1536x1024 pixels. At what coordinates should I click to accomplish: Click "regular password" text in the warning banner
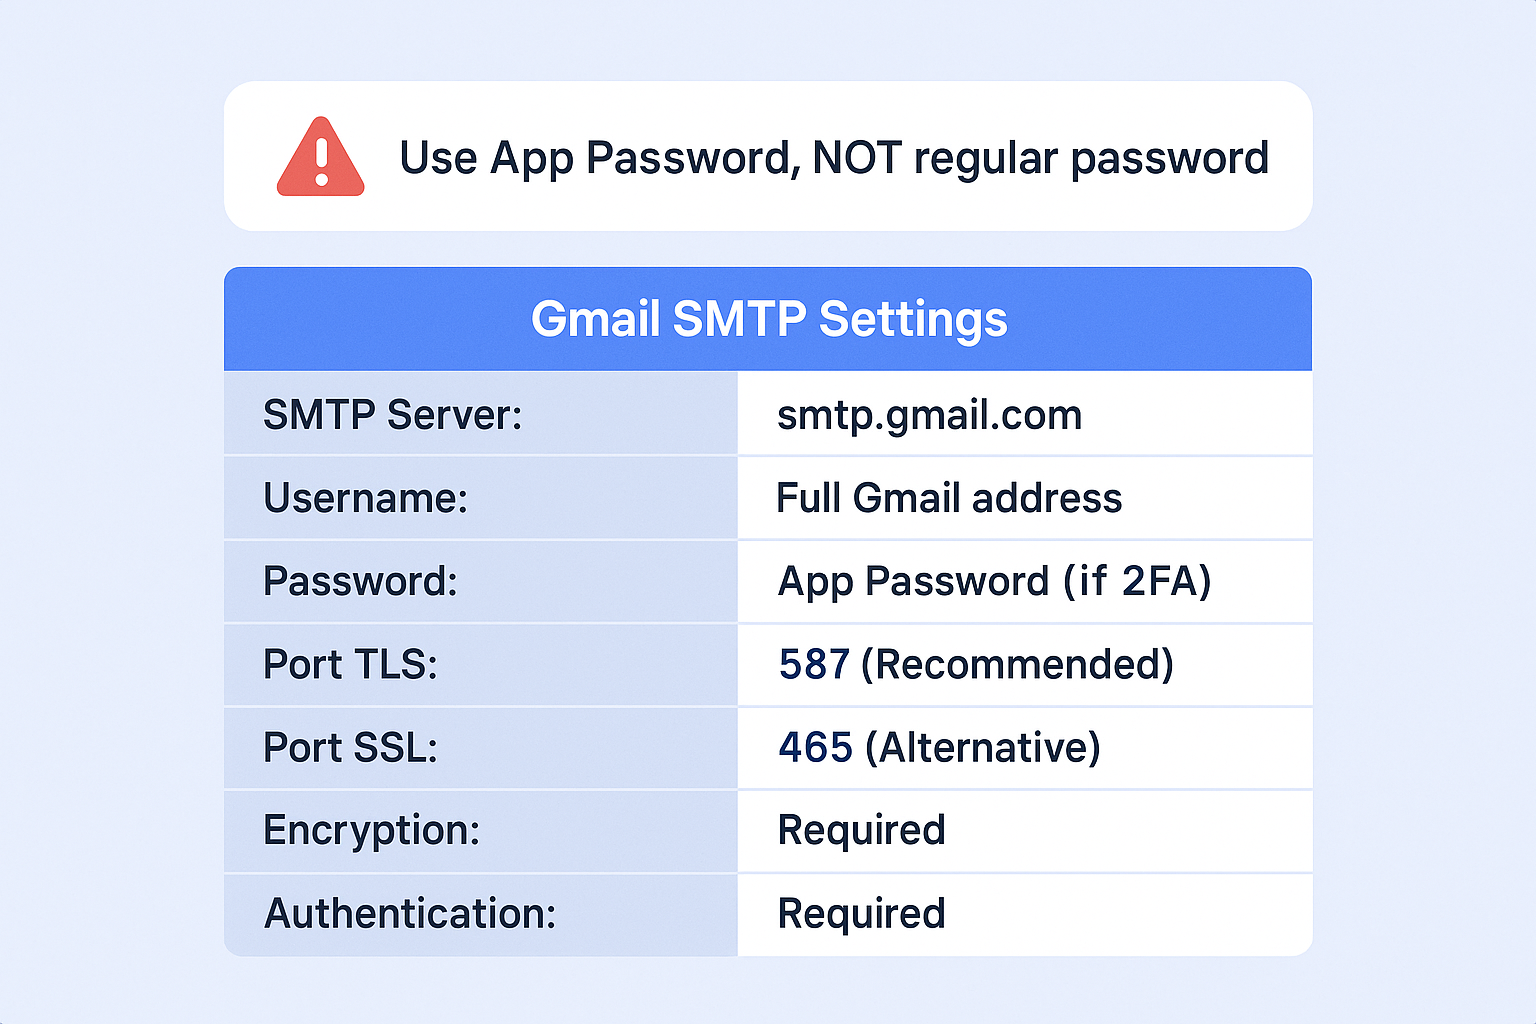1091,158
